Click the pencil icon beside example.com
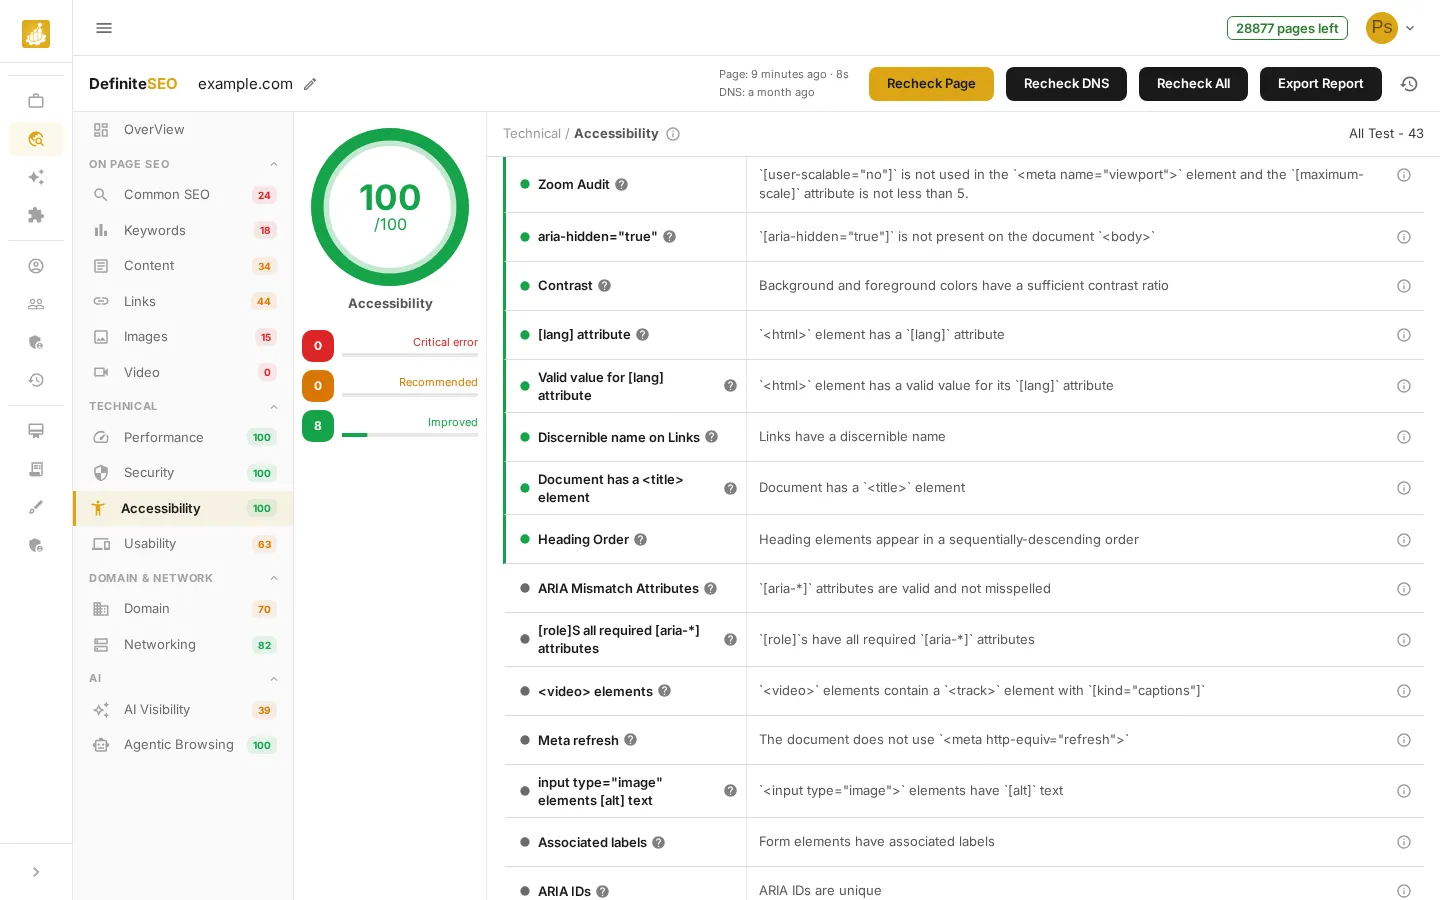Image resolution: width=1440 pixels, height=900 pixels. tap(310, 84)
